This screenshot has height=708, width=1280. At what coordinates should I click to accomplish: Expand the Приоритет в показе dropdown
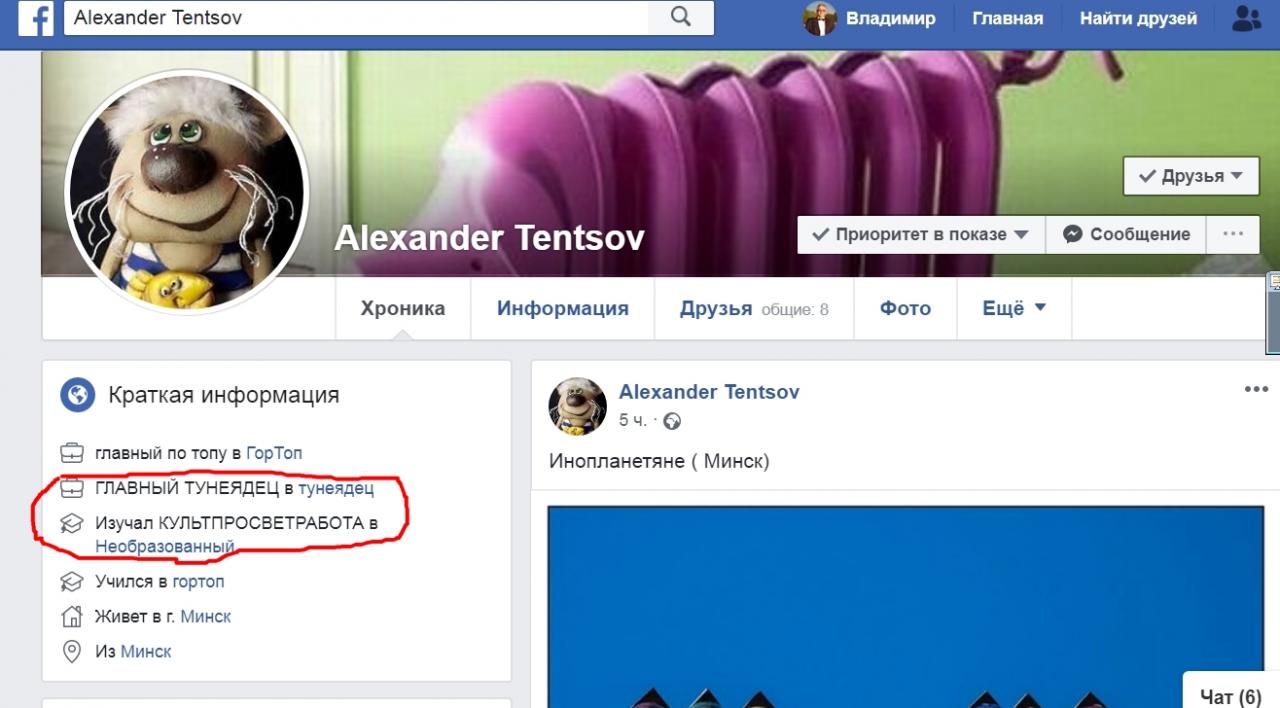921,234
